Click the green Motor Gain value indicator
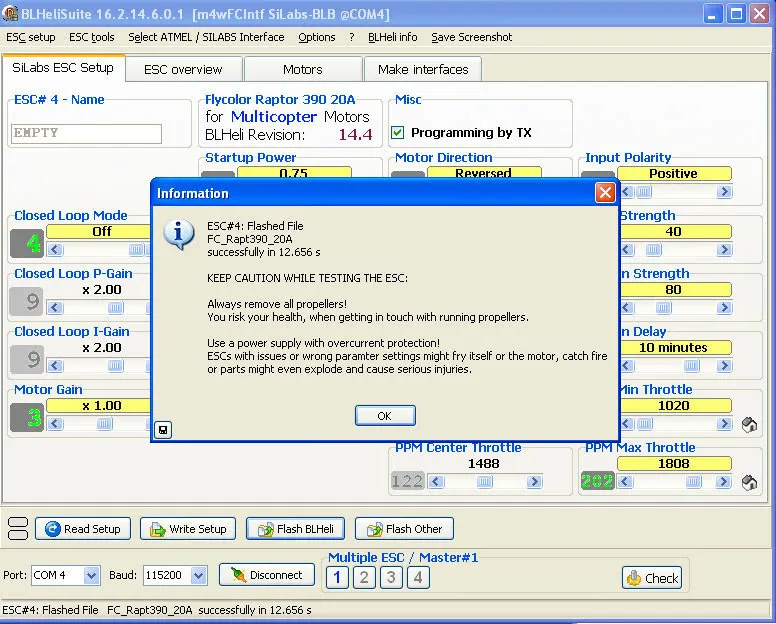776x624 pixels. 29,417
